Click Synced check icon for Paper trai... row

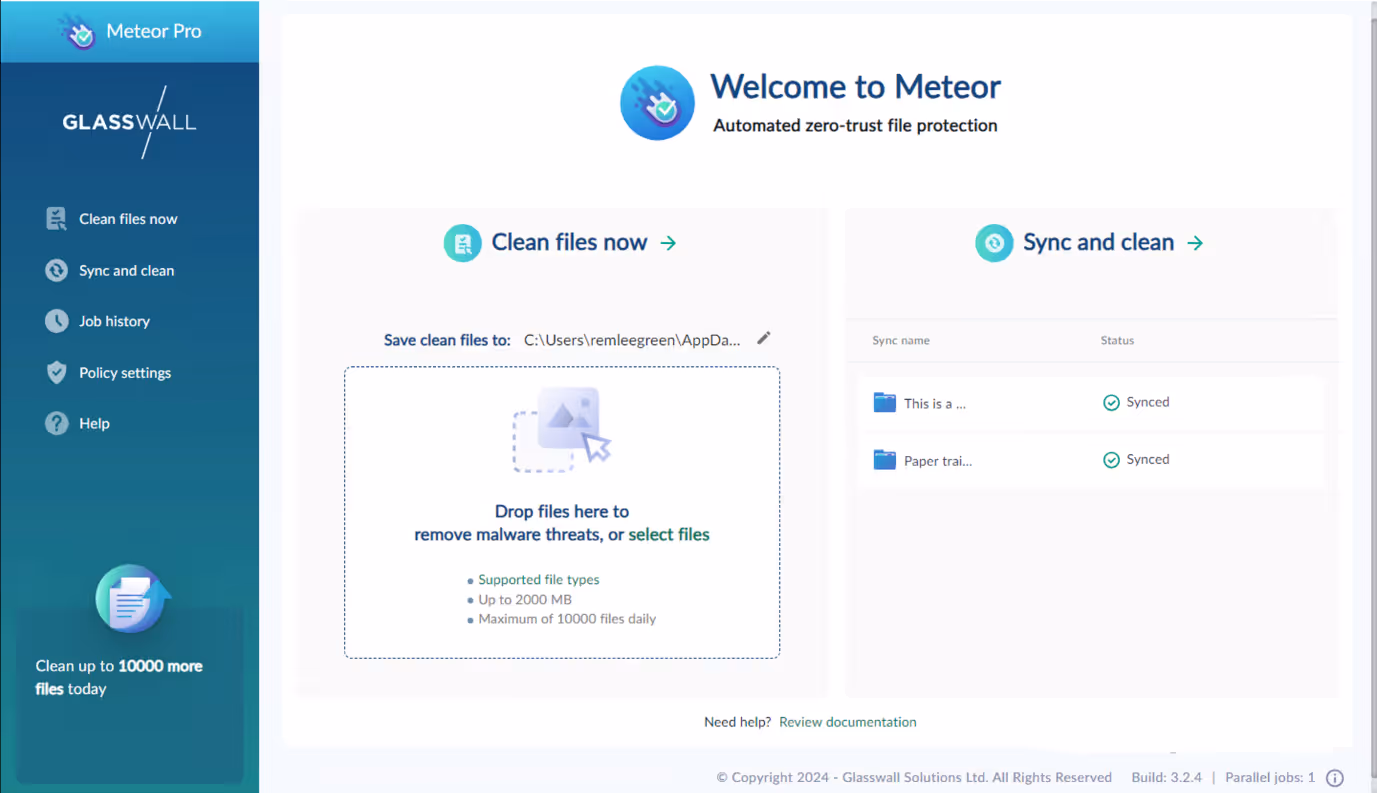click(1111, 460)
